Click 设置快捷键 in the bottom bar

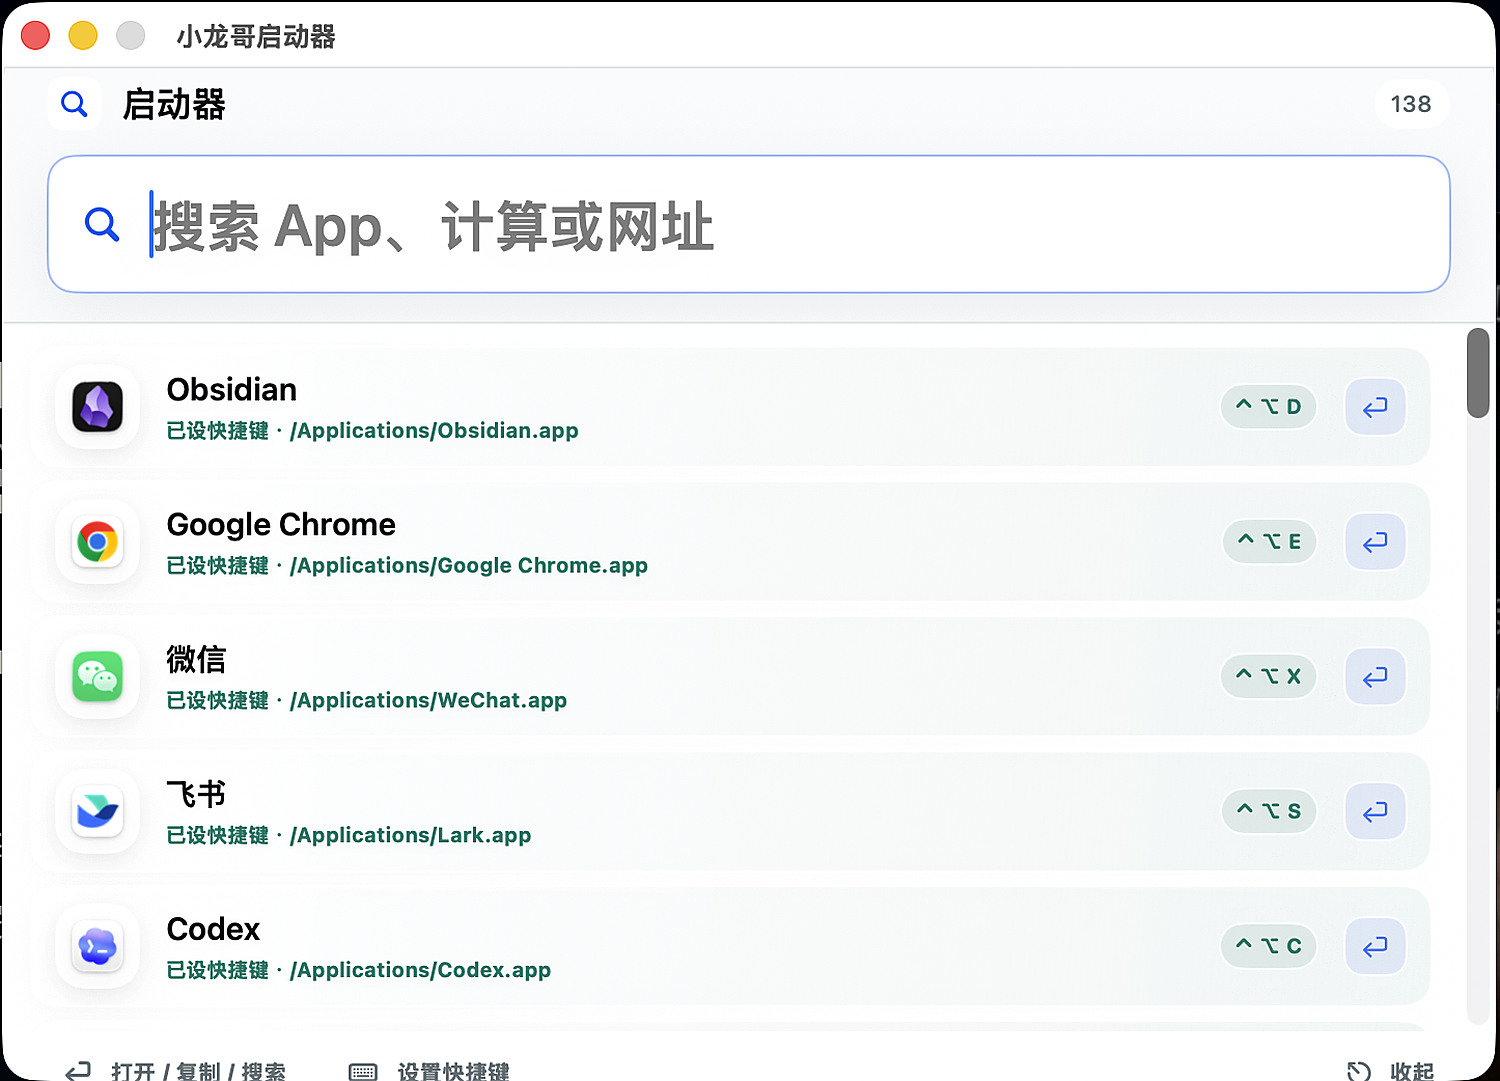click(453, 1072)
